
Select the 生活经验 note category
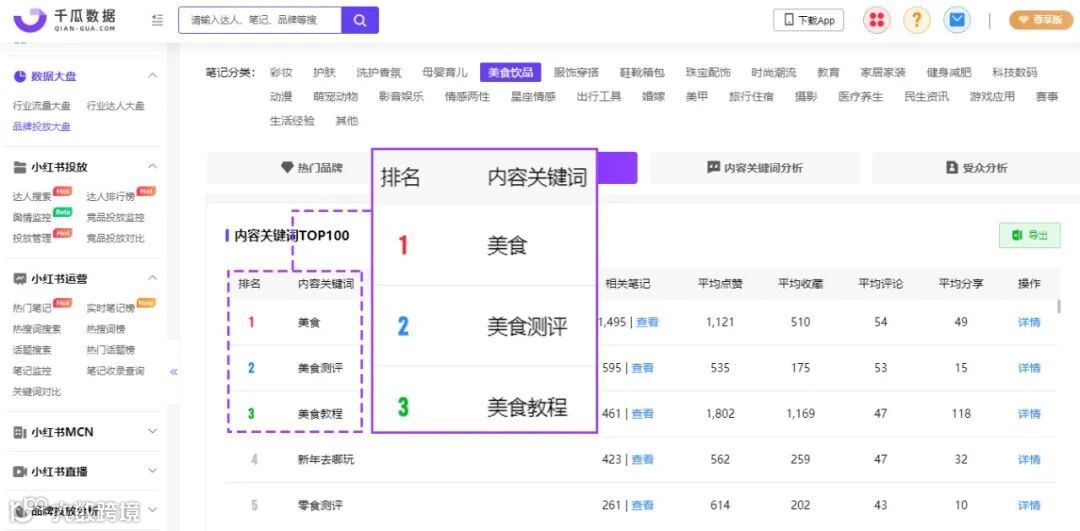(x=292, y=121)
